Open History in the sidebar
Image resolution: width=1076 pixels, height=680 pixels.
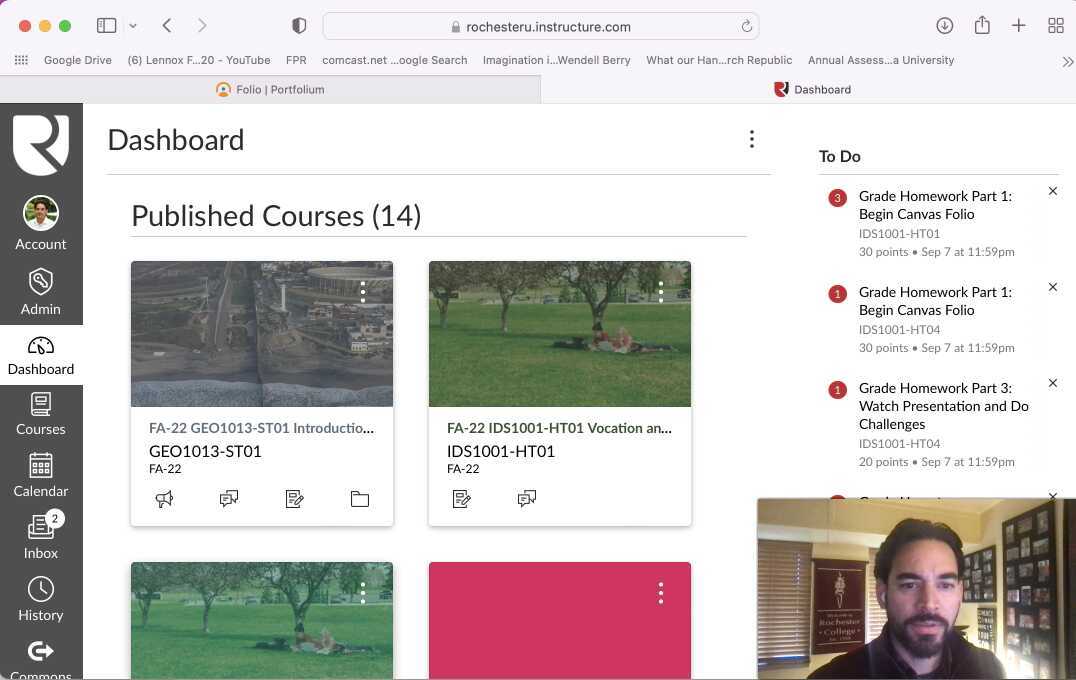point(40,599)
